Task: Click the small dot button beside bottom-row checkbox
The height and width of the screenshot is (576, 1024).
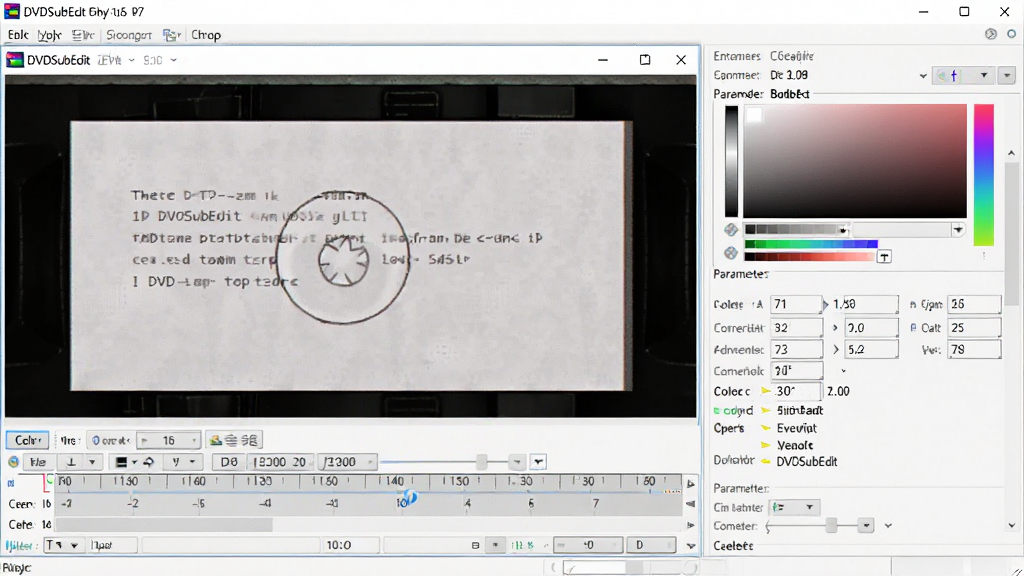Action: pyautogui.click(x=496, y=545)
